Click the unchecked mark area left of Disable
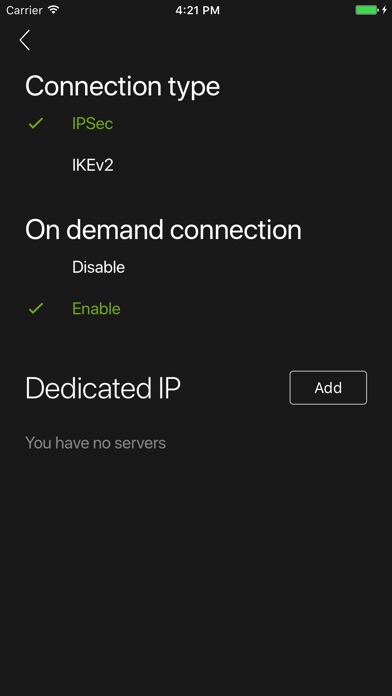The width and height of the screenshot is (392, 696). (x=36, y=267)
